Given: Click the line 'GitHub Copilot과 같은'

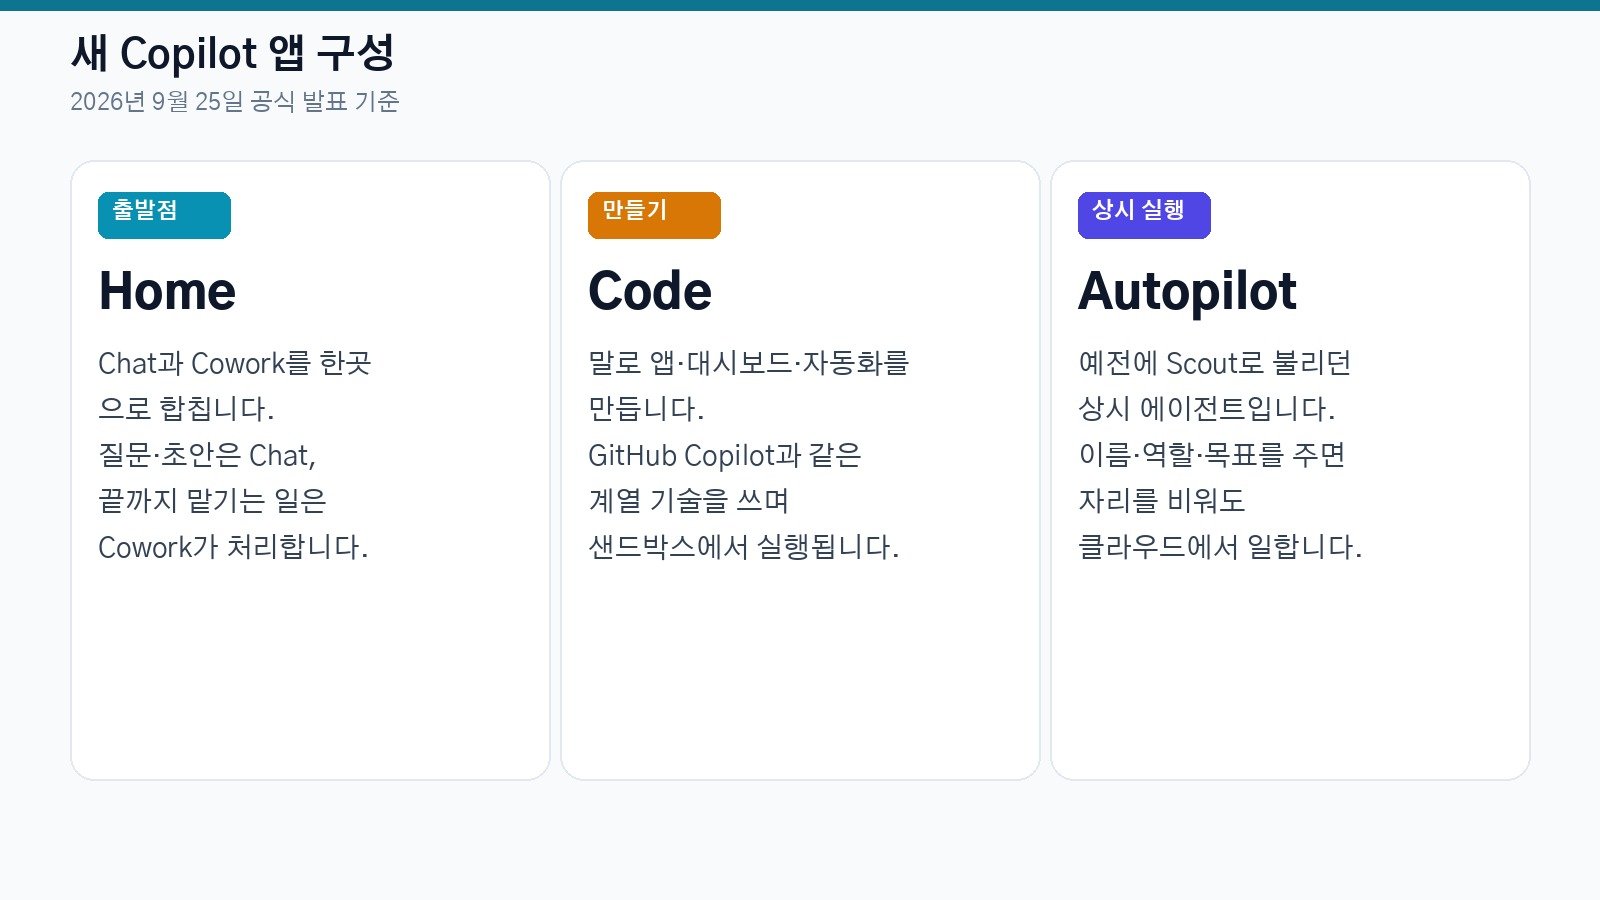Looking at the screenshot, I should pos(725,455).
